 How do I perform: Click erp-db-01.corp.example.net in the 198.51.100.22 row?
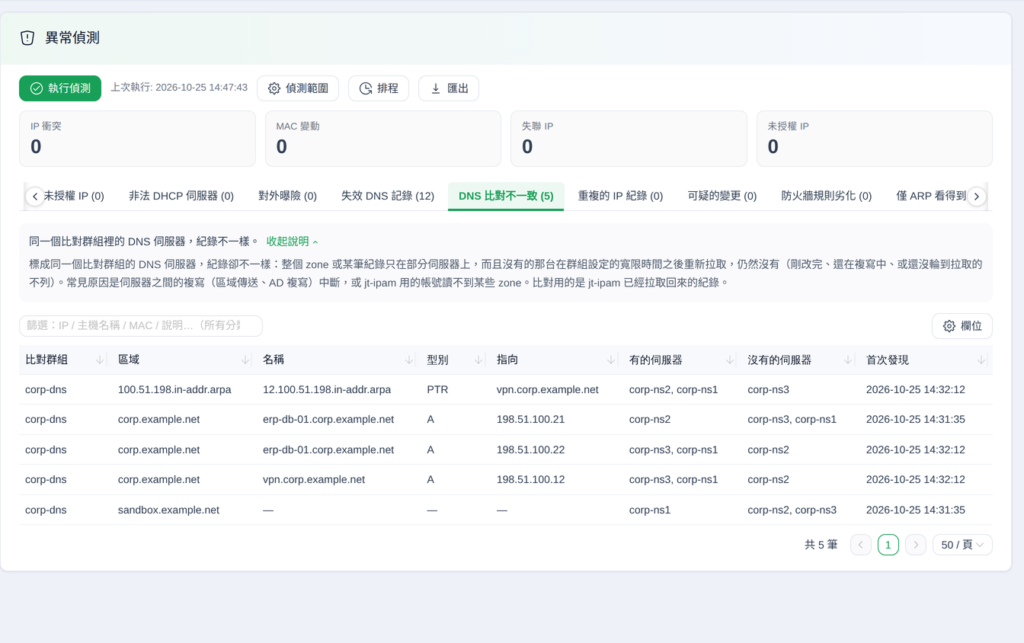click(x=328, y=450)
